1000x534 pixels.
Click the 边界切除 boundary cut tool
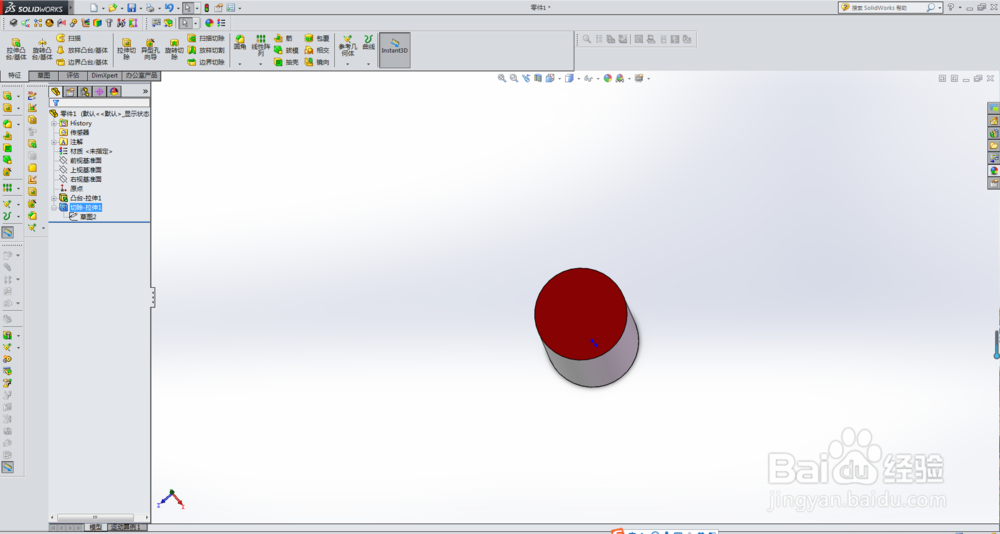(x=206, y=62)
